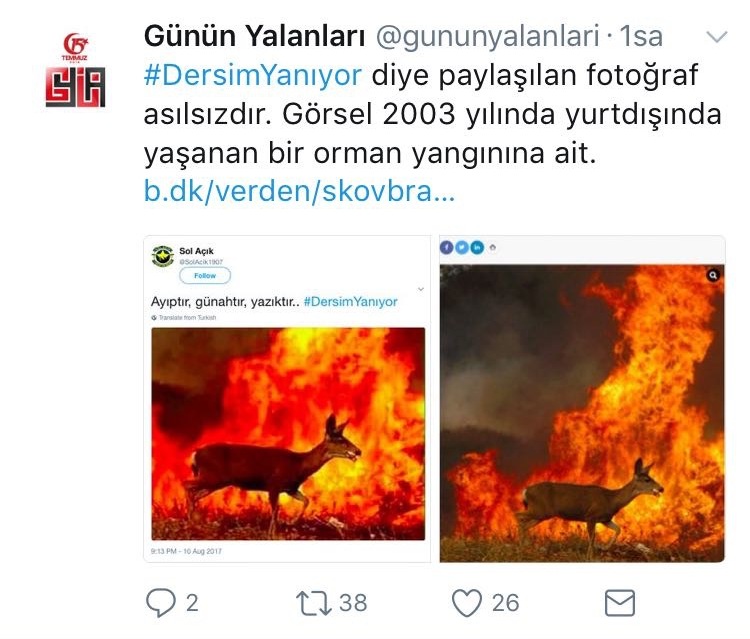Screen dimensions: 750x639
Task: Click Translate from Turkish link
Action: [x=184, y=318]
